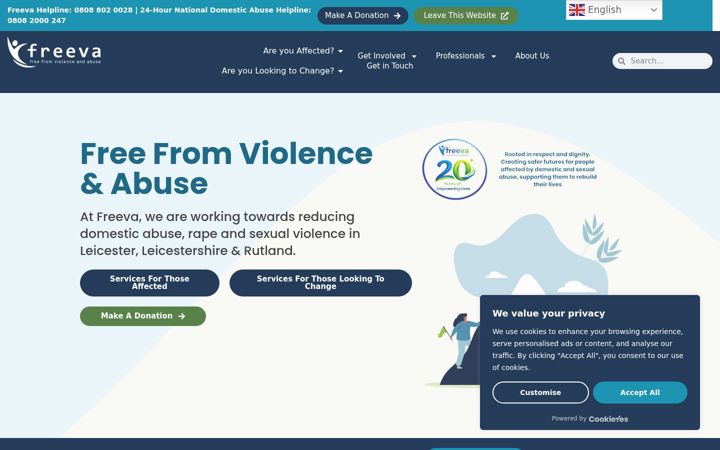Click the We use cookies paragraph

tap(588, 349)
